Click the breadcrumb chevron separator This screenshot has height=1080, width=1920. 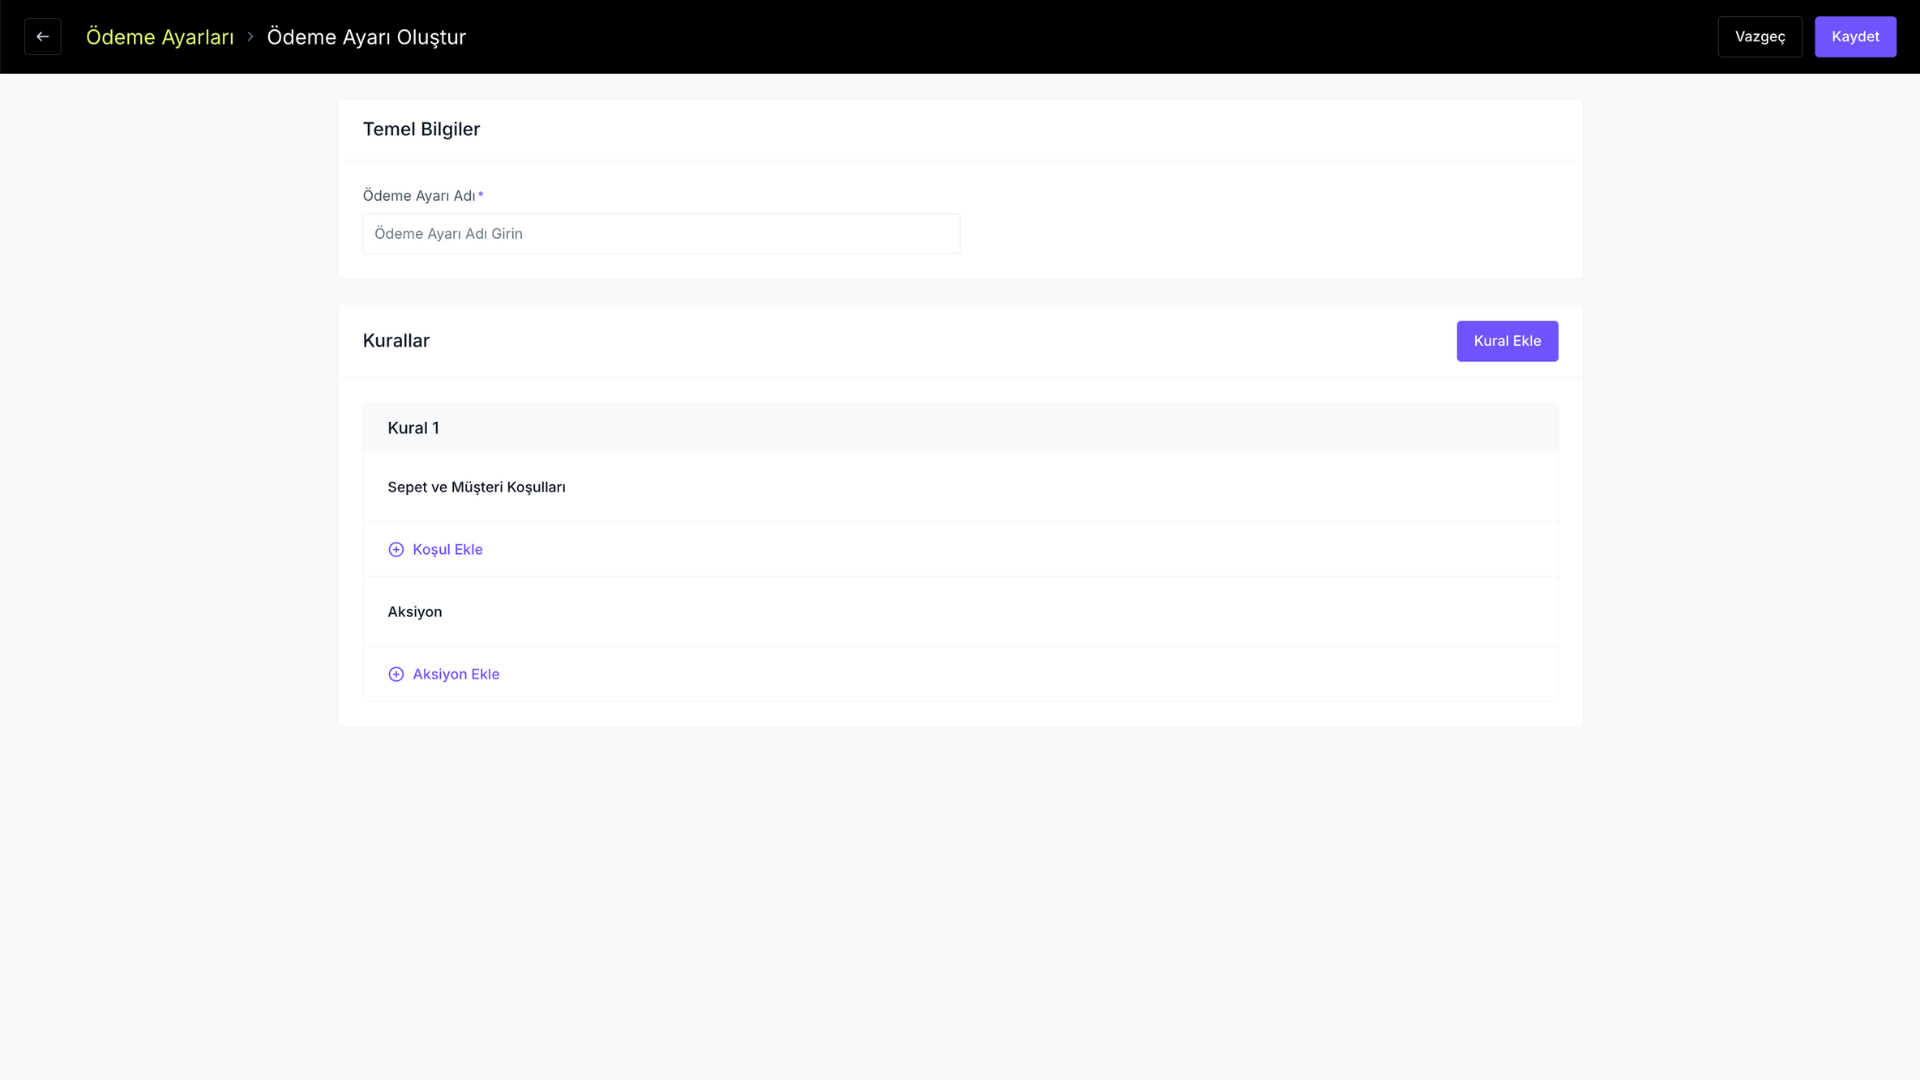(250, 37)
